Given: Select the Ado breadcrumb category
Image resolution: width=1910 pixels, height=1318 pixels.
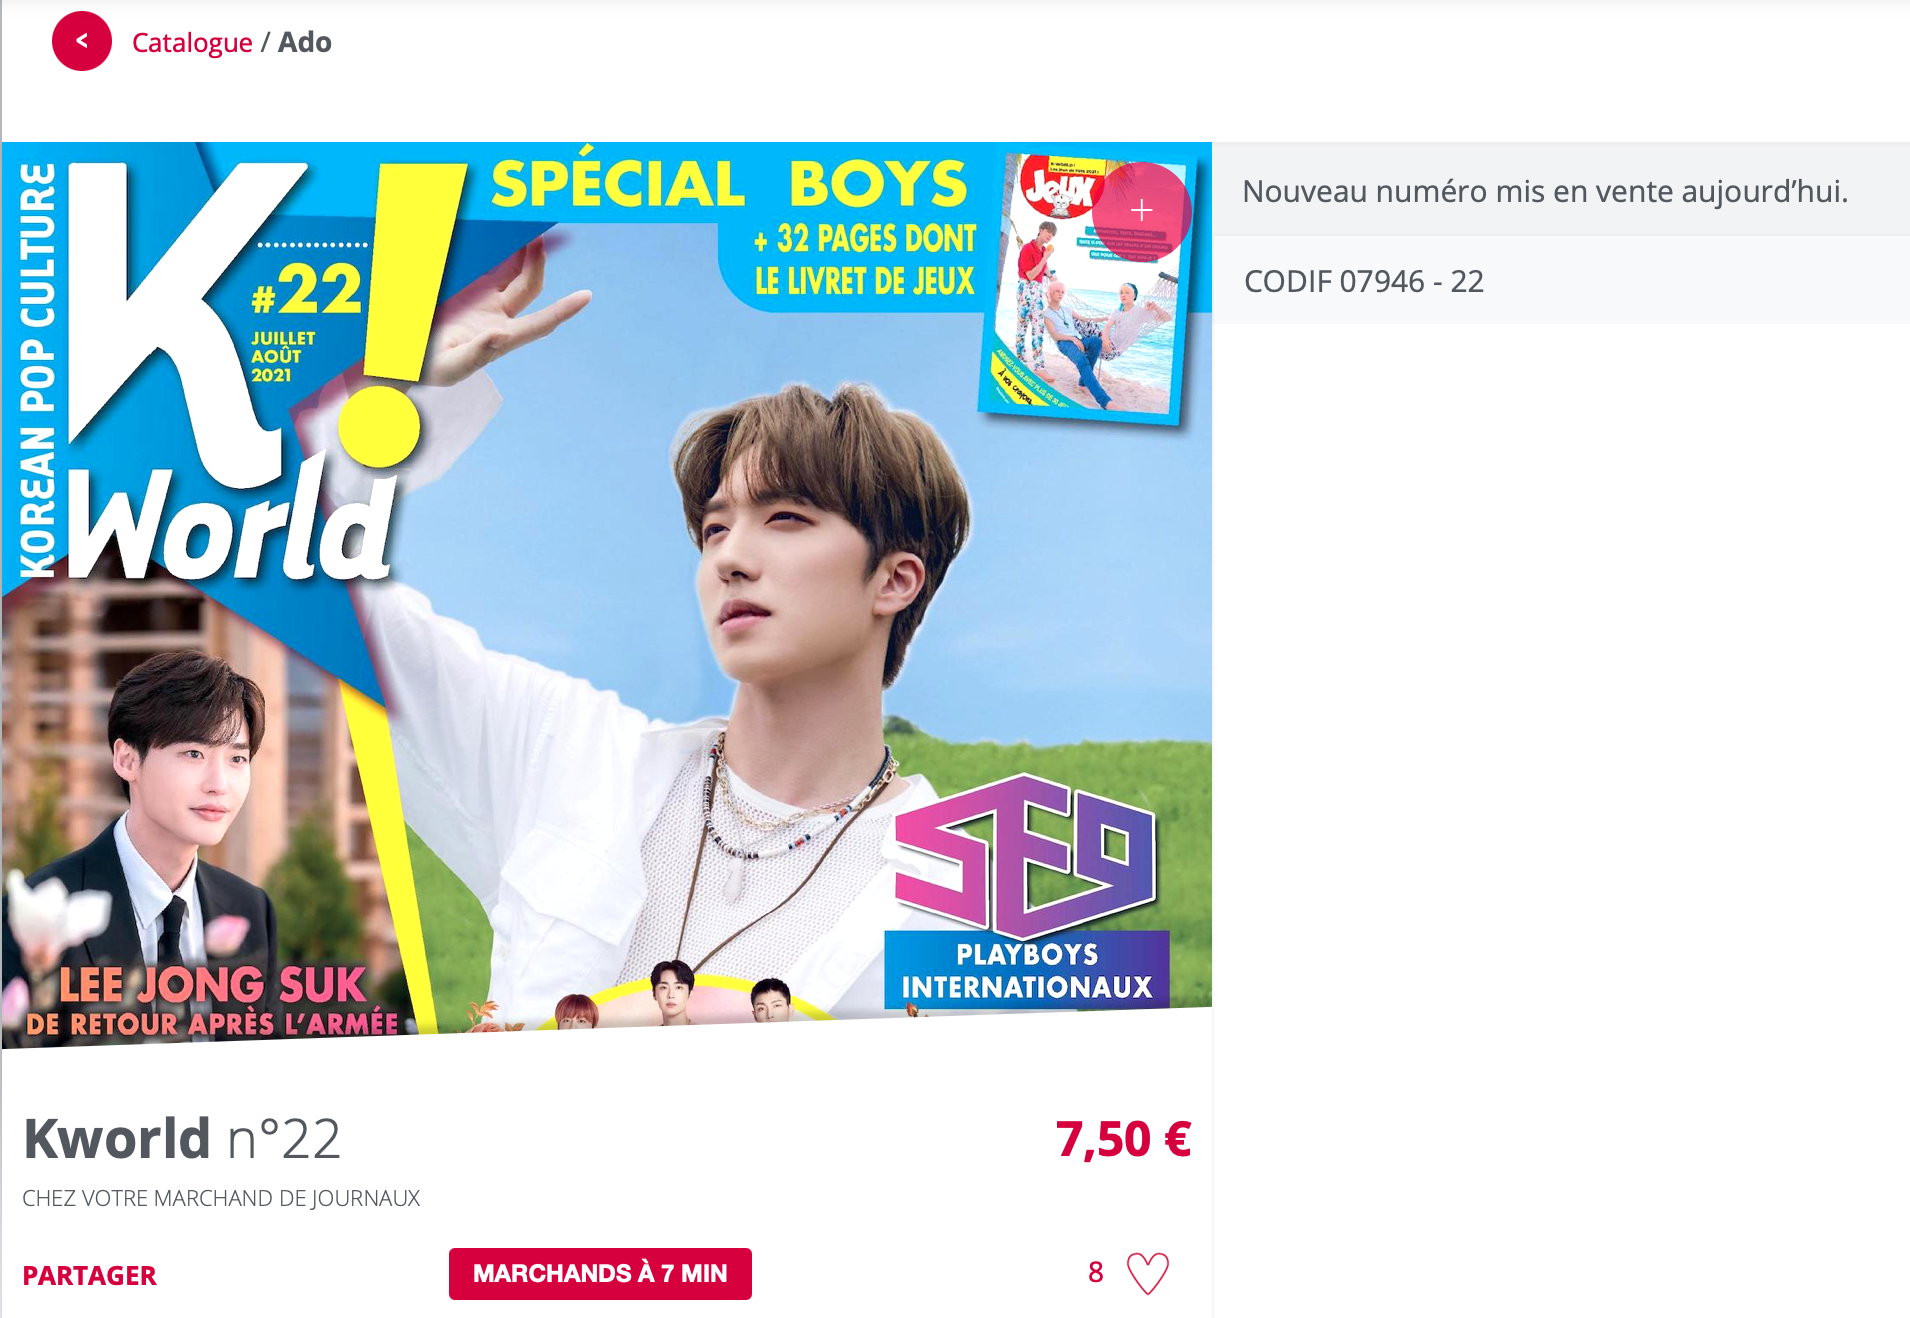Looking at the screenshot, I should click(x=305, y=42).
